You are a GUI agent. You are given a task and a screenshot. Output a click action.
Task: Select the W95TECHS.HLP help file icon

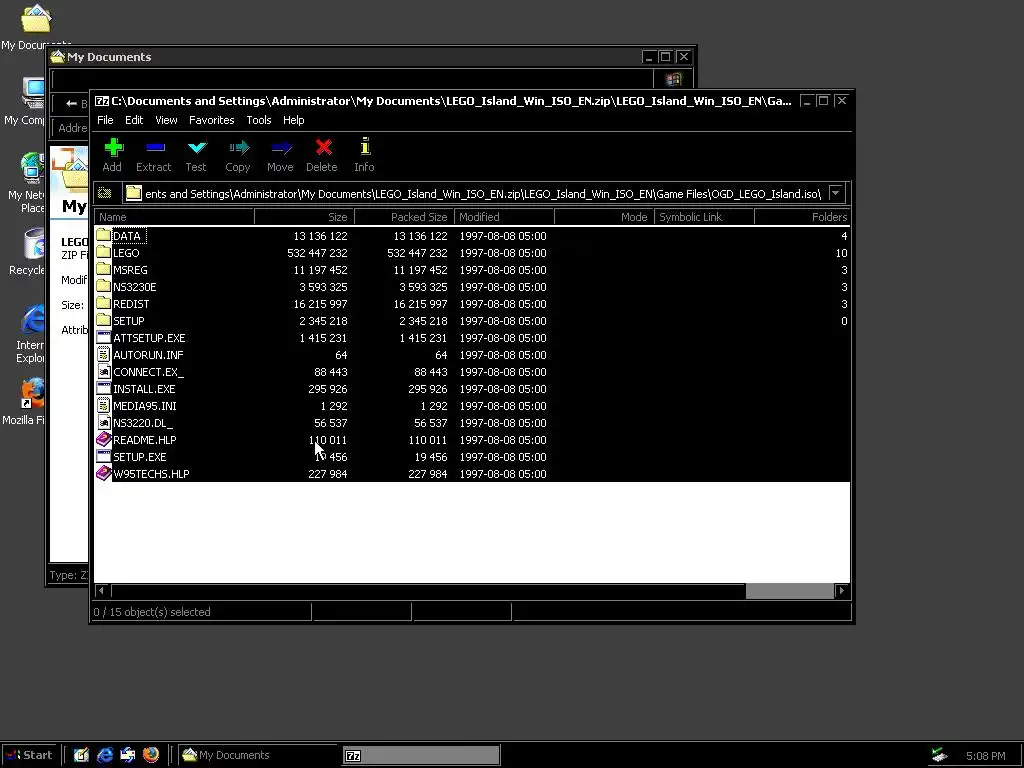tap(103, 473)
